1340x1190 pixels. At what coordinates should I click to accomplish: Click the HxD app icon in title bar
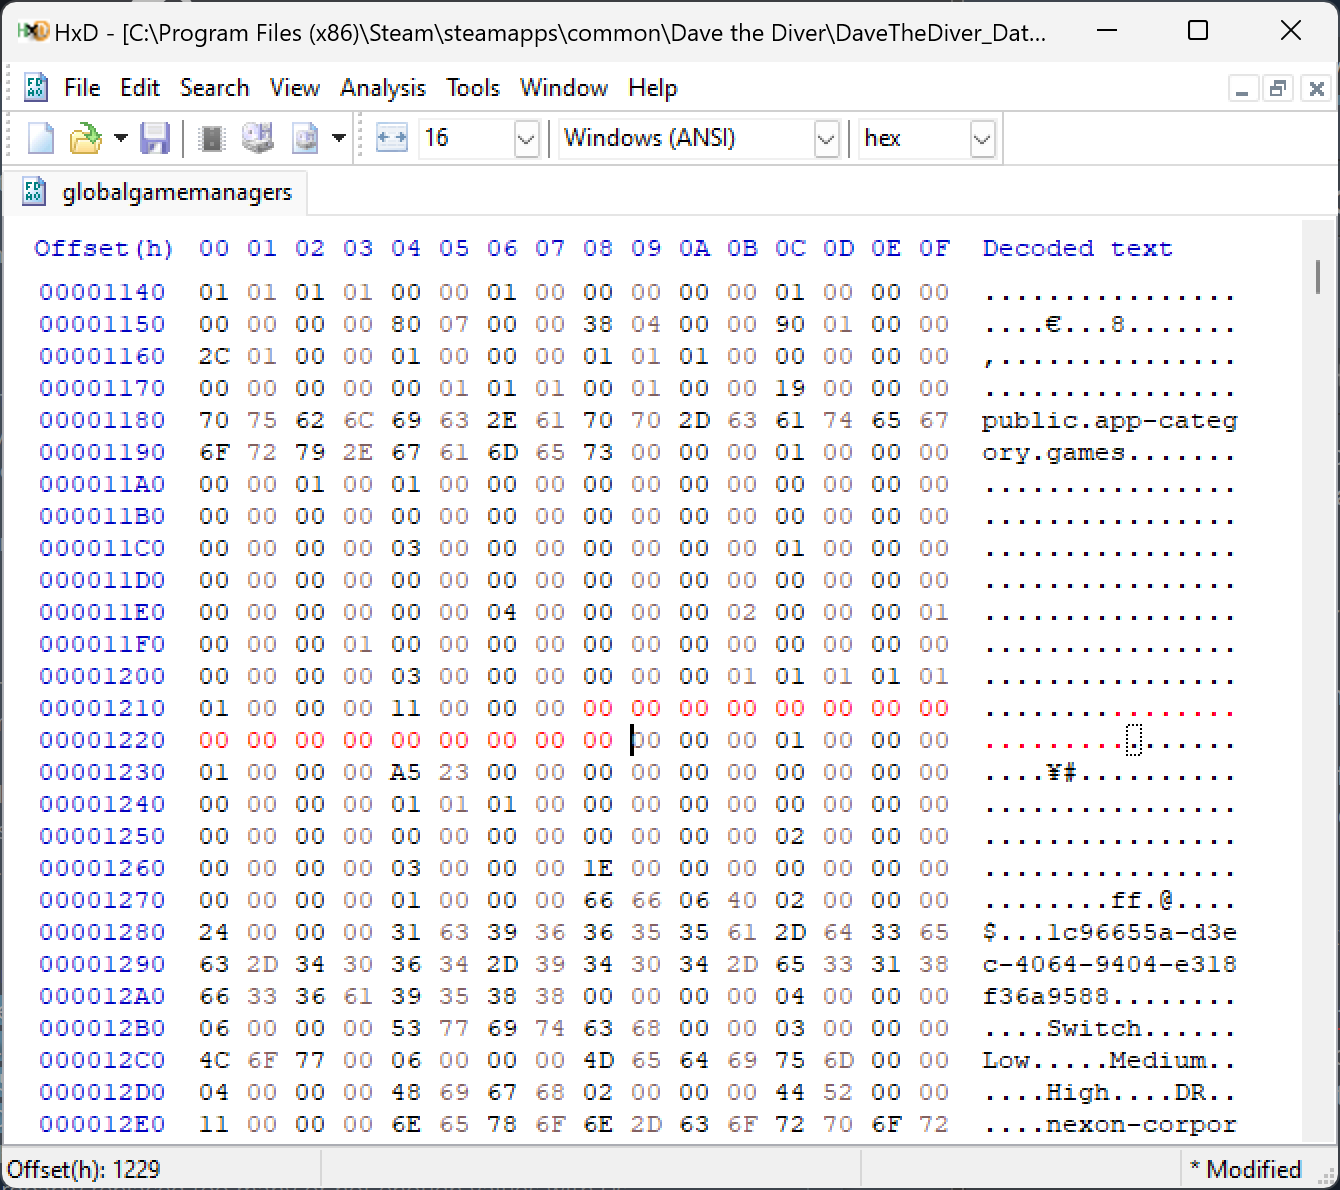point(32,31)
